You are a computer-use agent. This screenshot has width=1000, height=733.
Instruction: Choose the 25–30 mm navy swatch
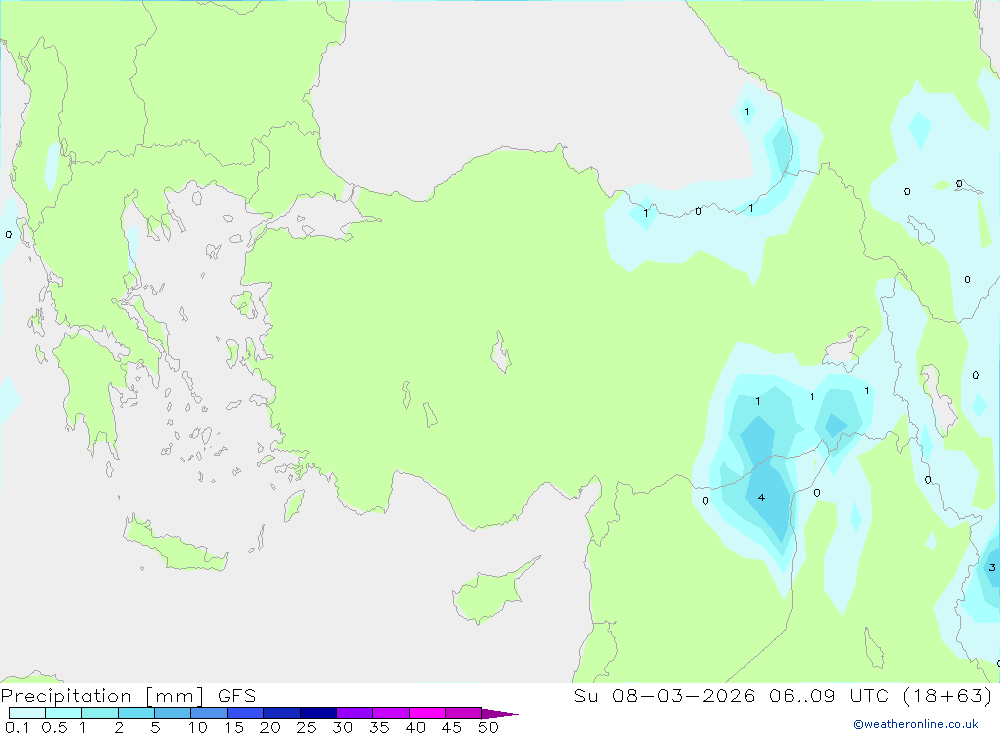(x=318, y=713)
